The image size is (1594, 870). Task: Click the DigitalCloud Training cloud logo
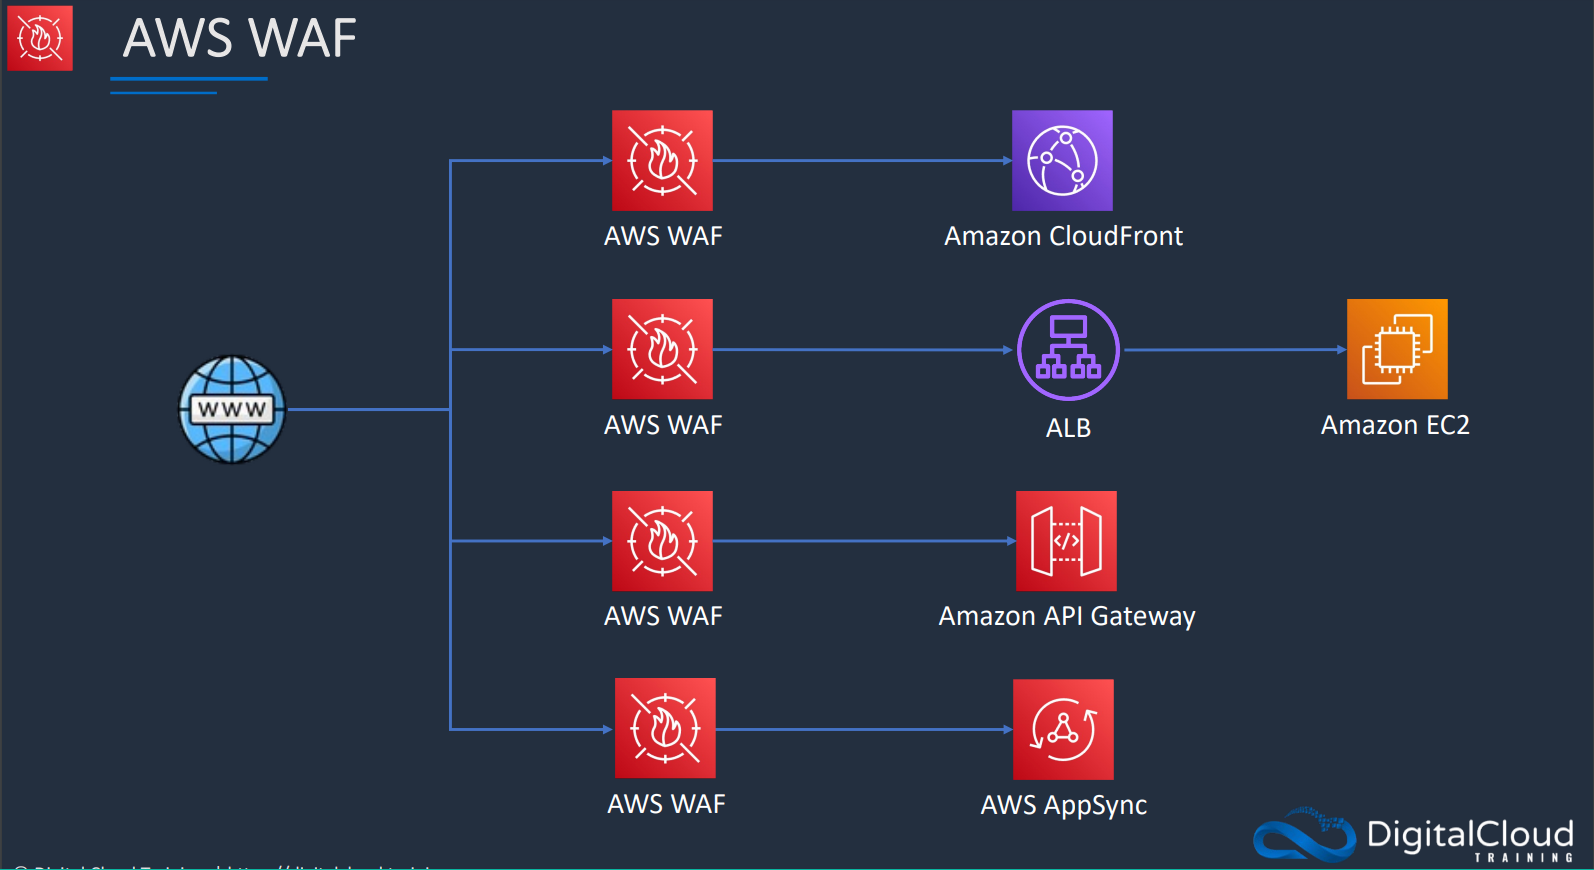point(1304,835)
